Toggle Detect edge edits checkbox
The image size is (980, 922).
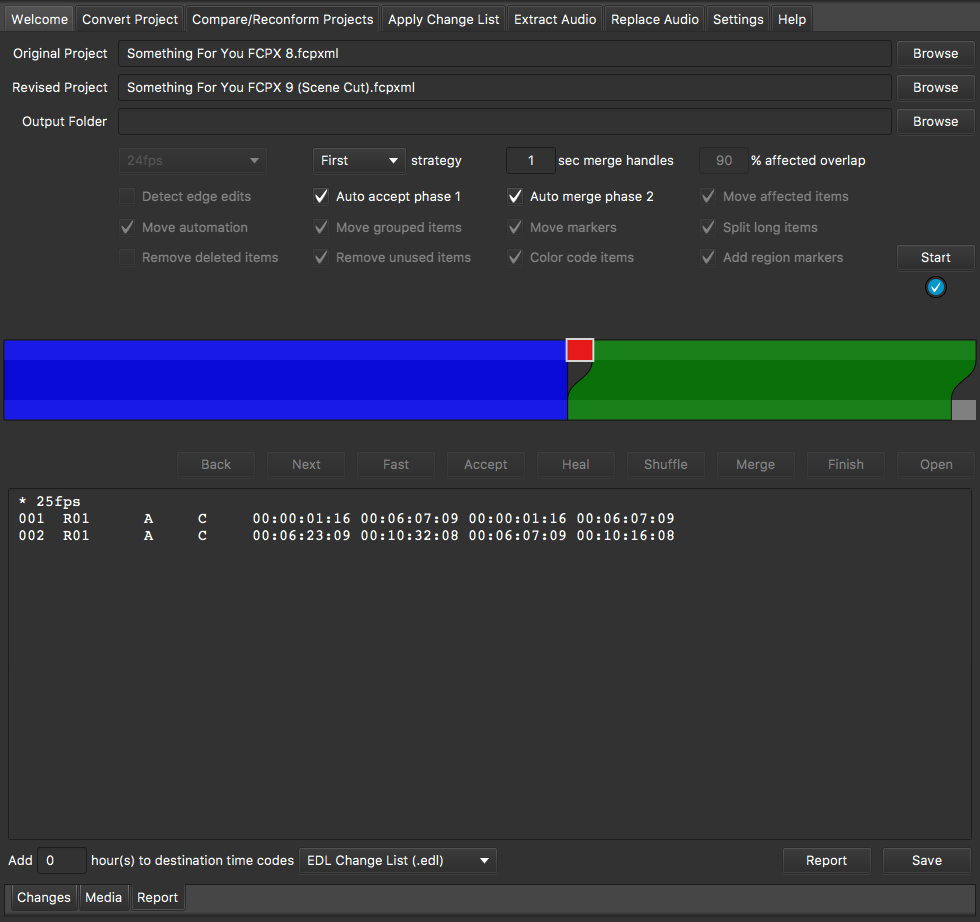(x=127, y=196)
